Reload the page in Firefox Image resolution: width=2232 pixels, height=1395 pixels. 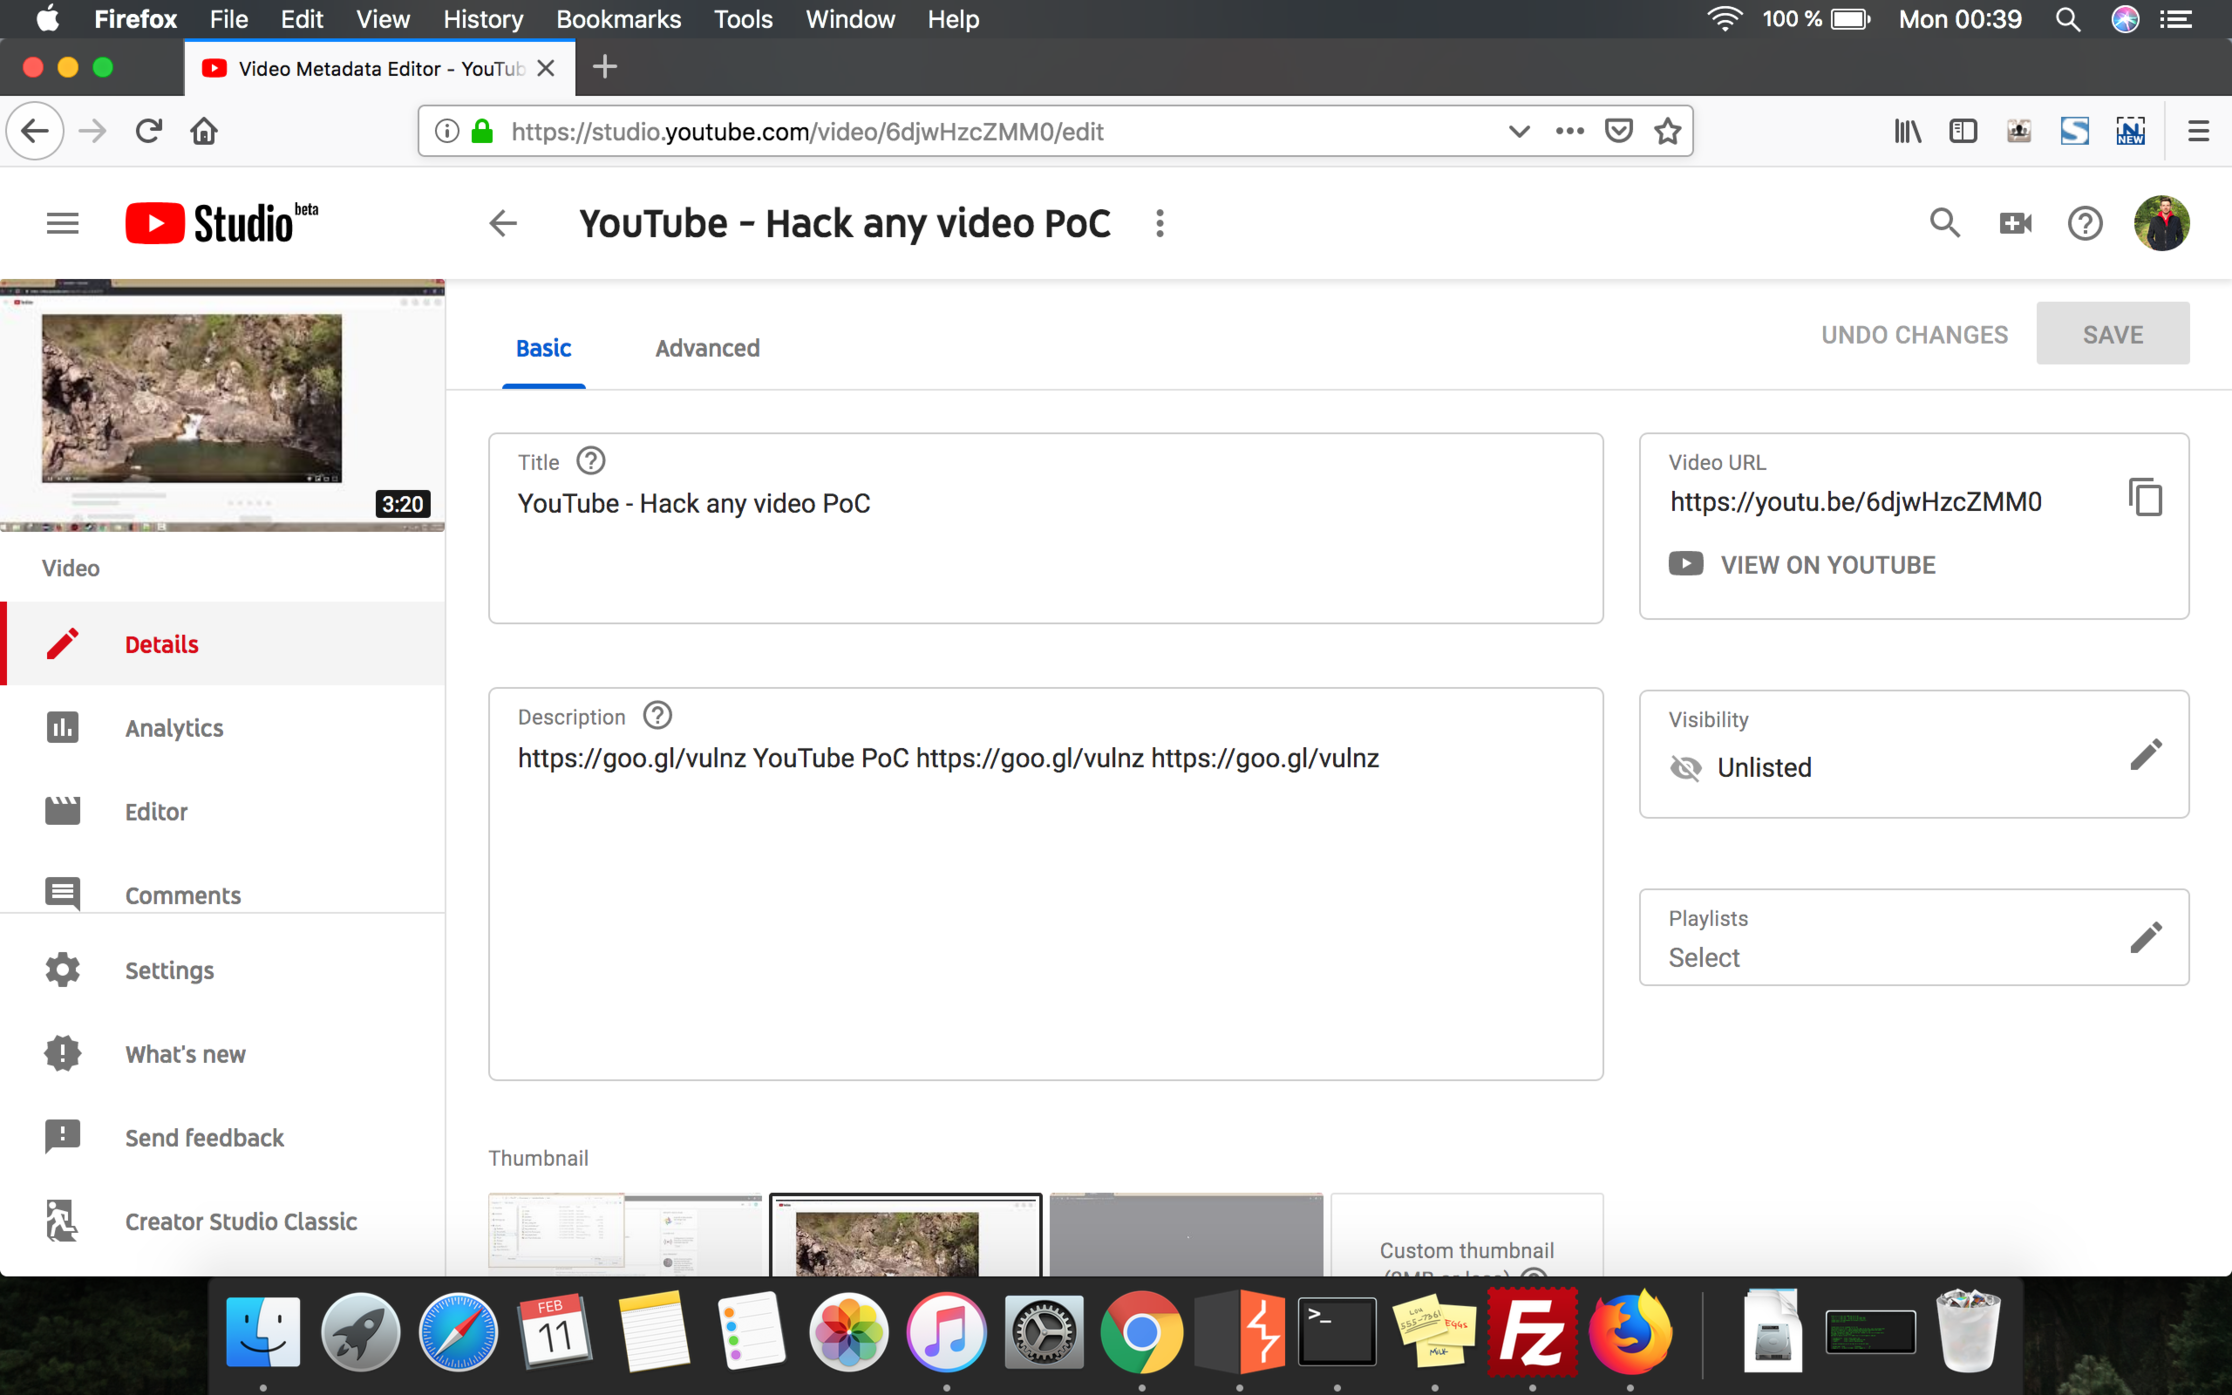point(148,131)
